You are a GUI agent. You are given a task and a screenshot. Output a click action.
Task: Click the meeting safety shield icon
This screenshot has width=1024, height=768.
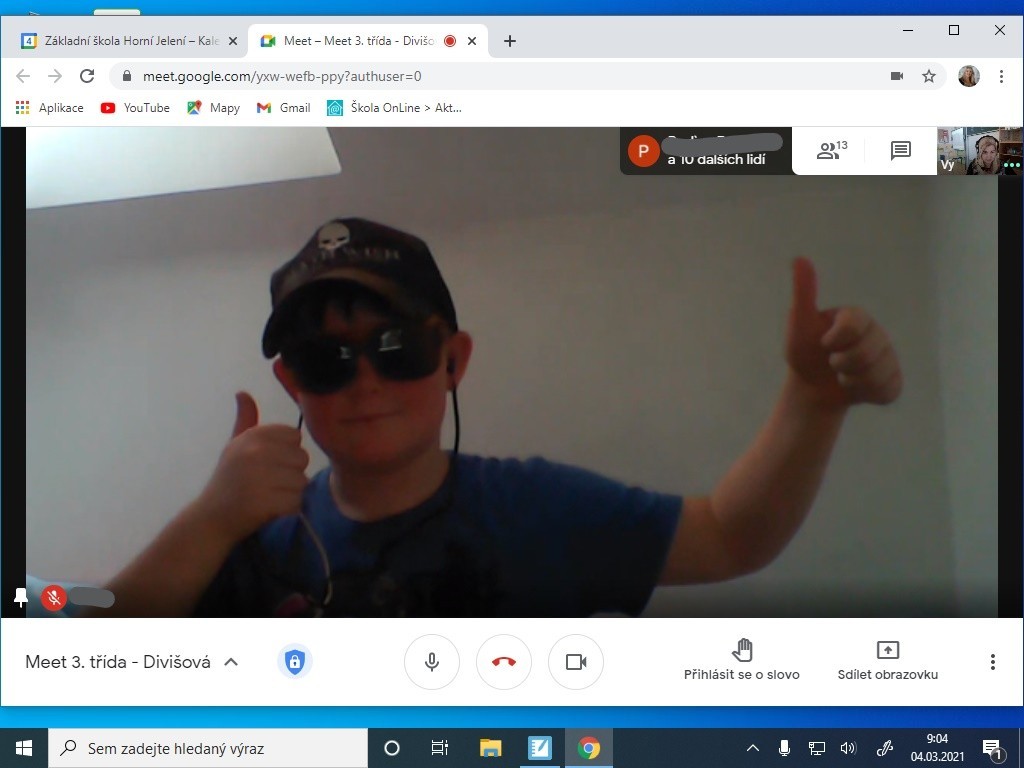(294, 662)
